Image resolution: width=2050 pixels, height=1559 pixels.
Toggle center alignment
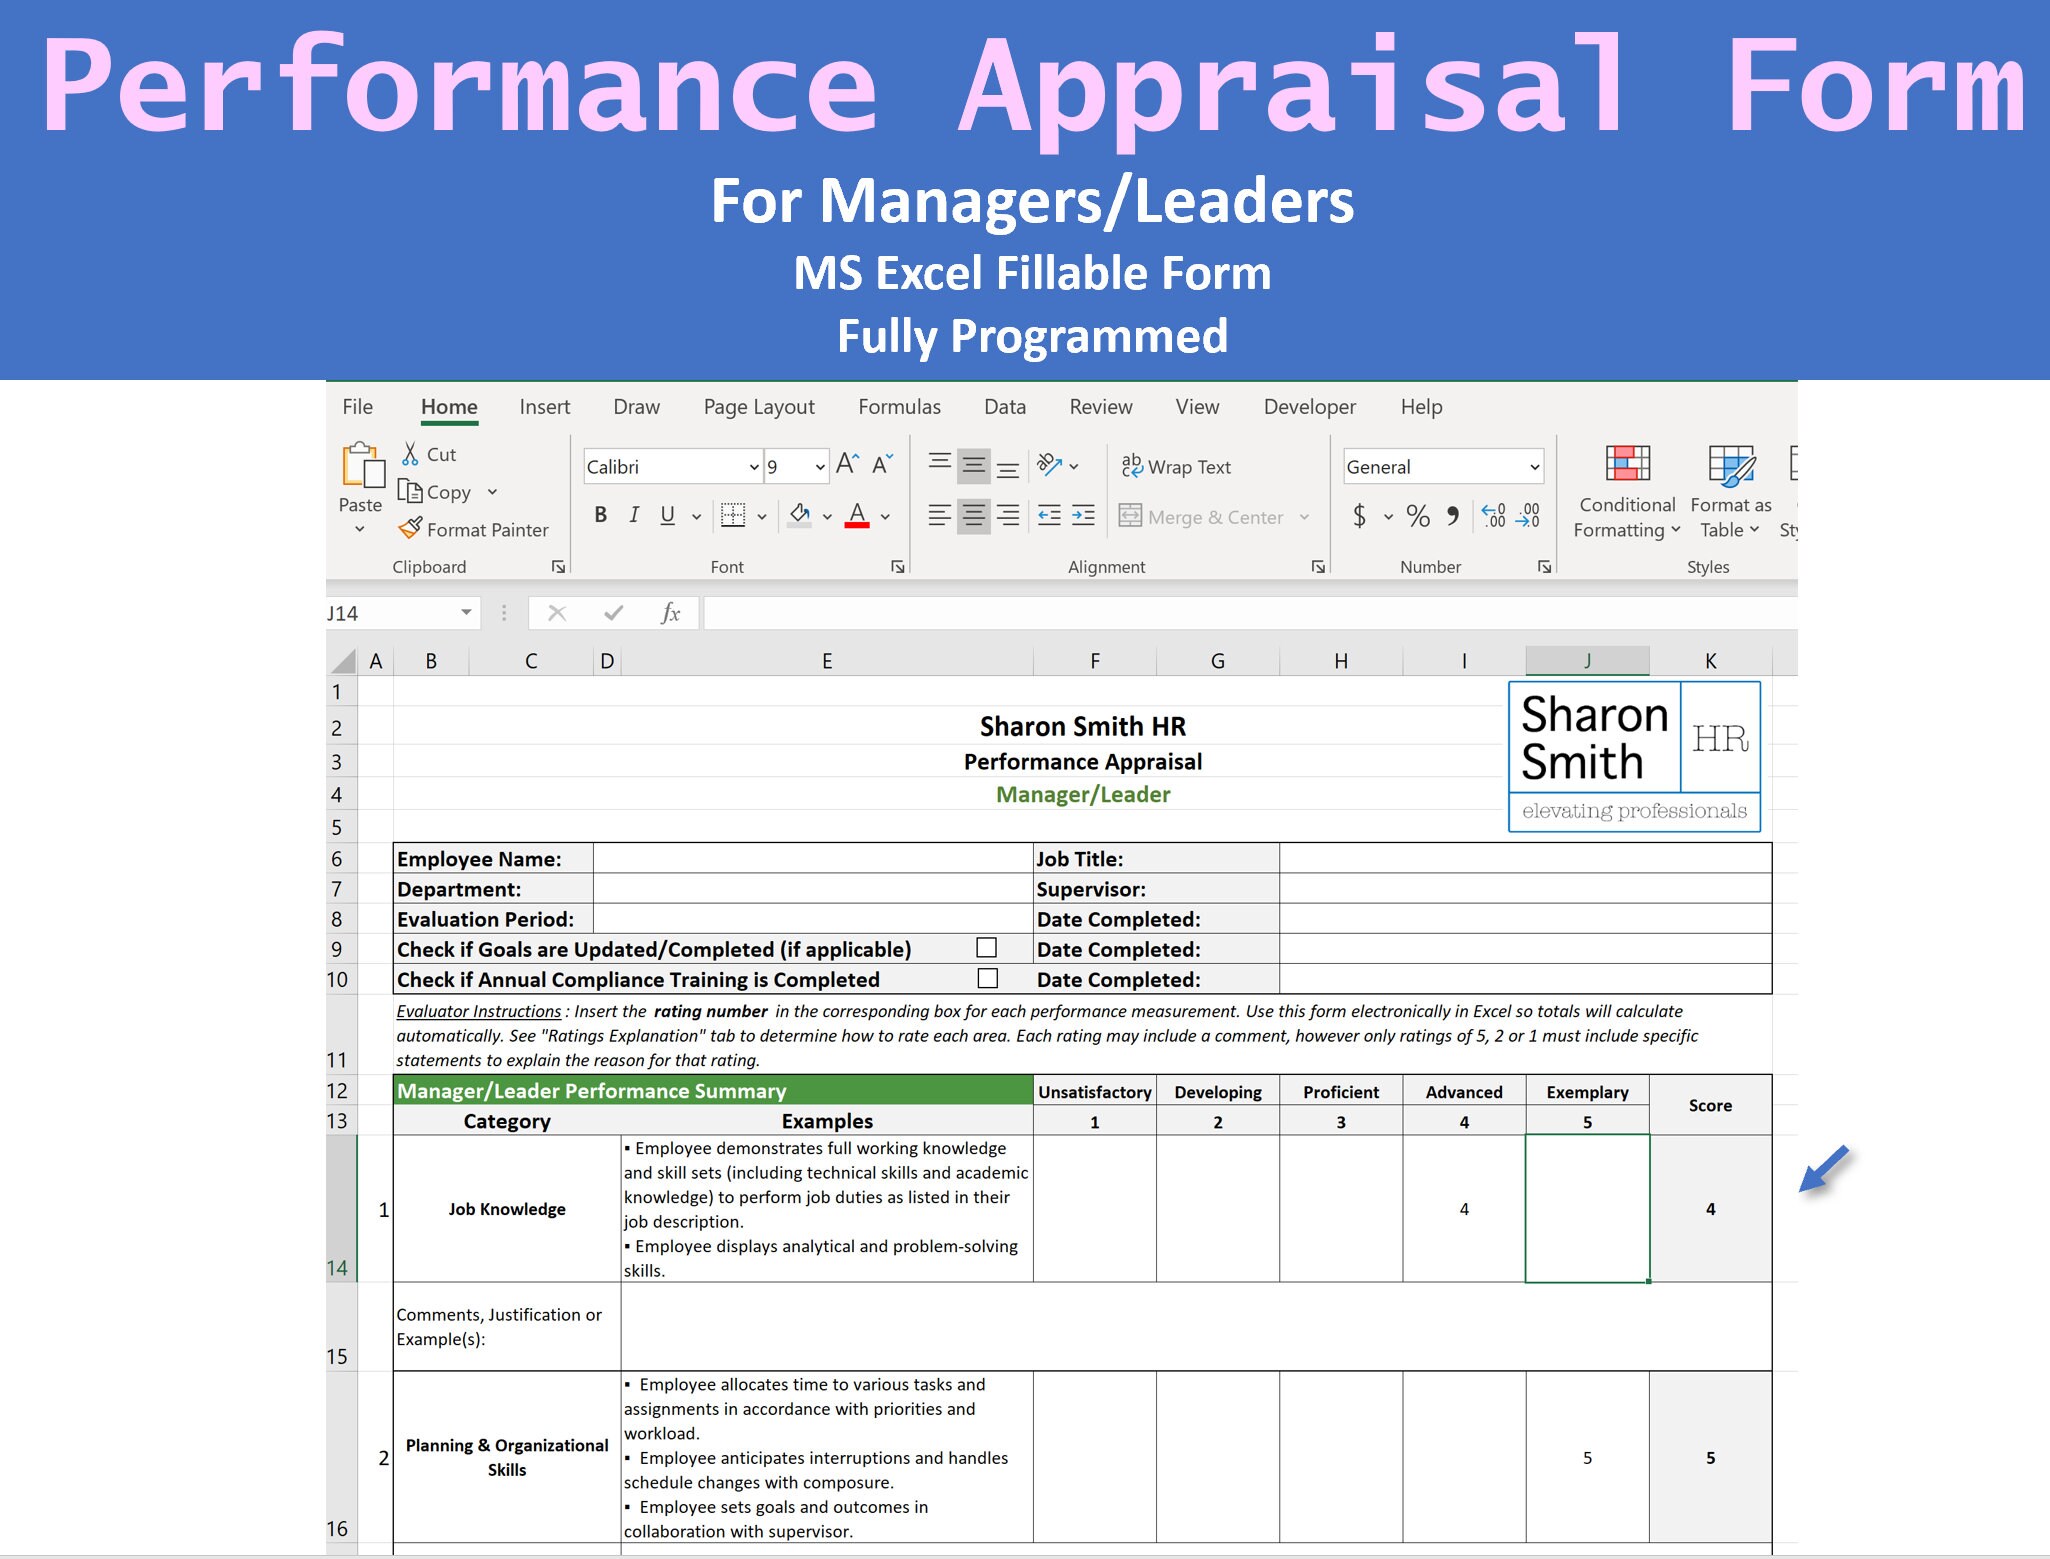pos(972,514)
